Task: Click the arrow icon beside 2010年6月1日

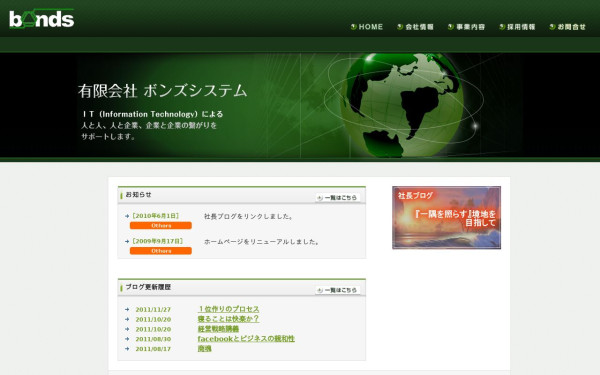Action: point(127,216)
